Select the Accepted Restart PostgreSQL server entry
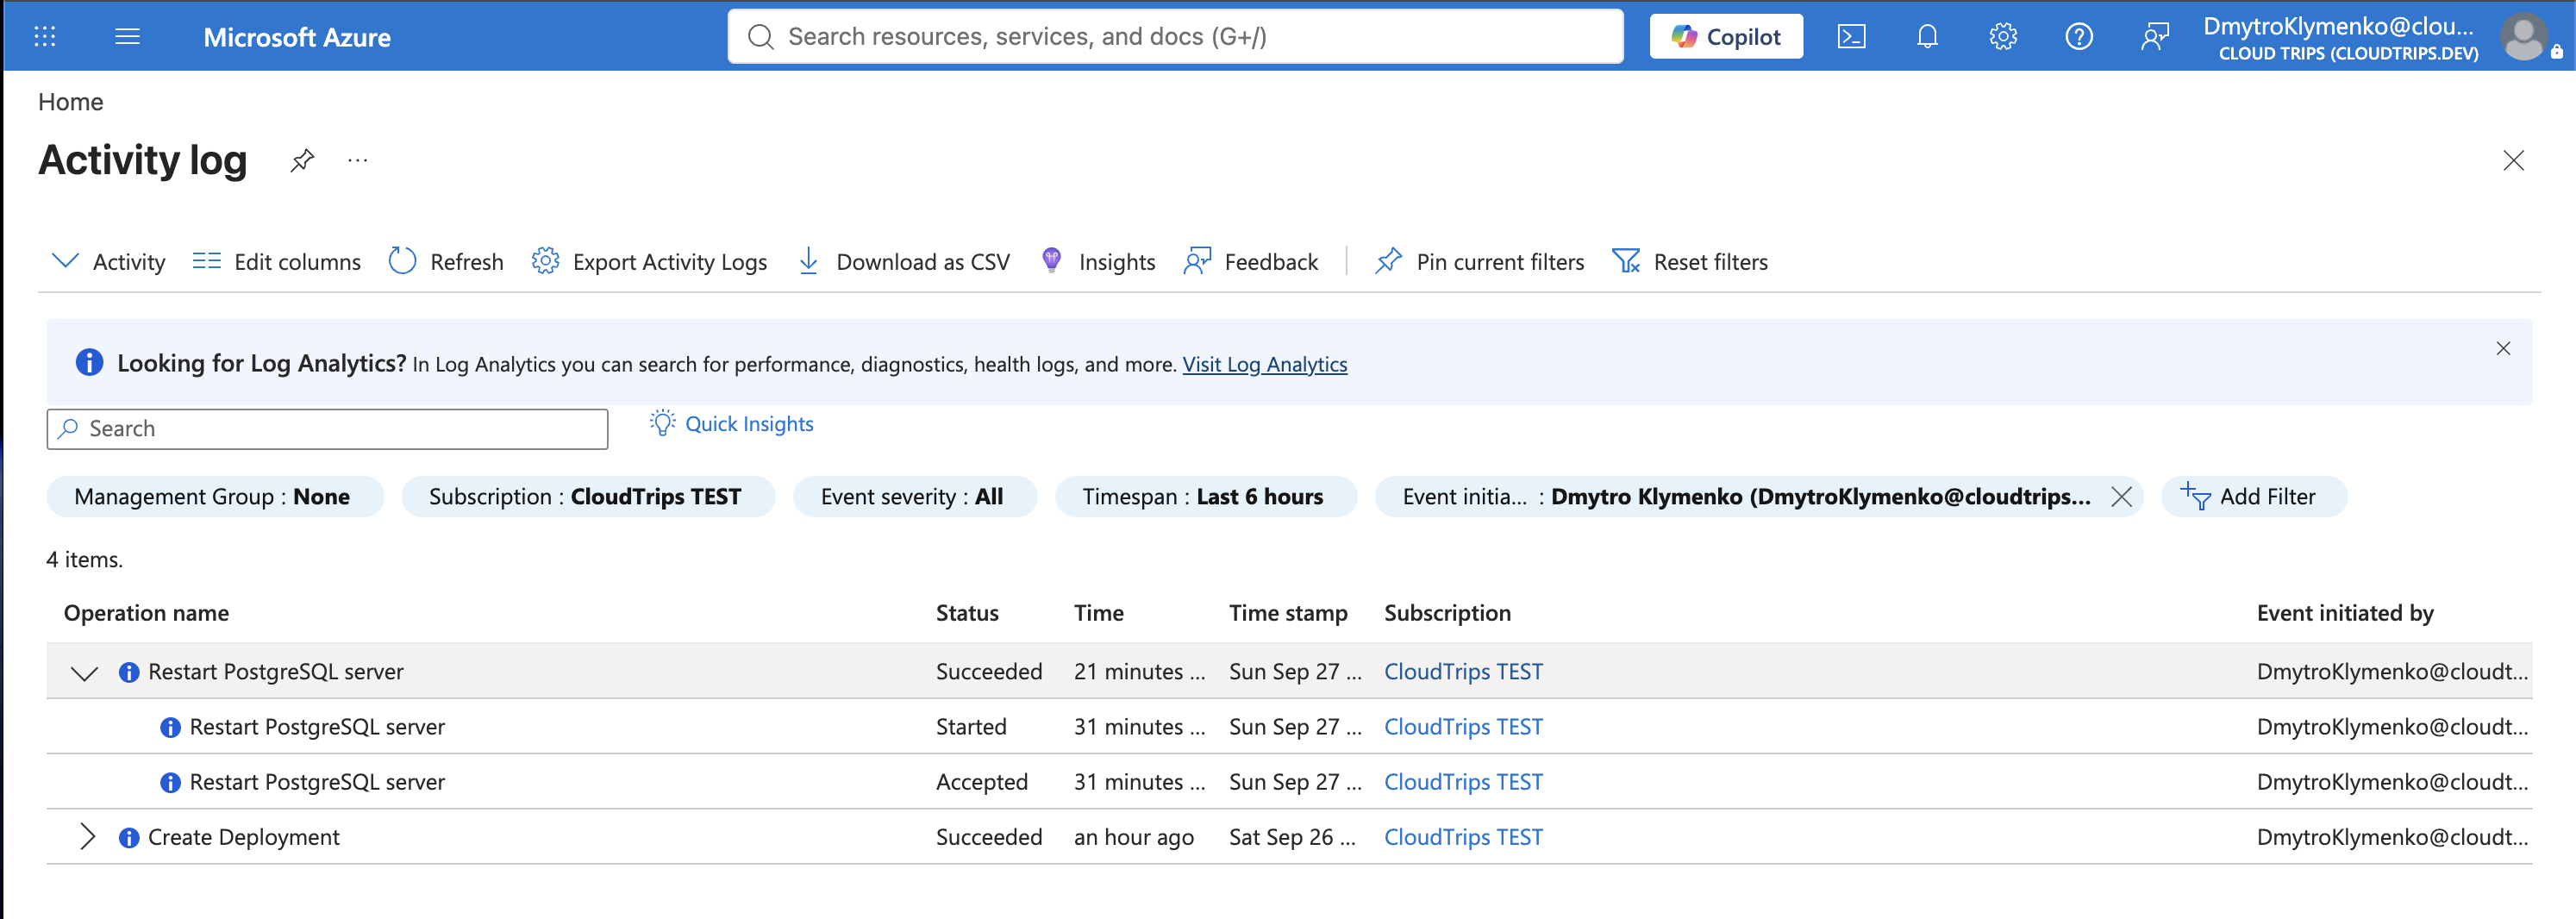Image resolution: width=2576 pixels, height=919 pixels. tap(317, 783)
